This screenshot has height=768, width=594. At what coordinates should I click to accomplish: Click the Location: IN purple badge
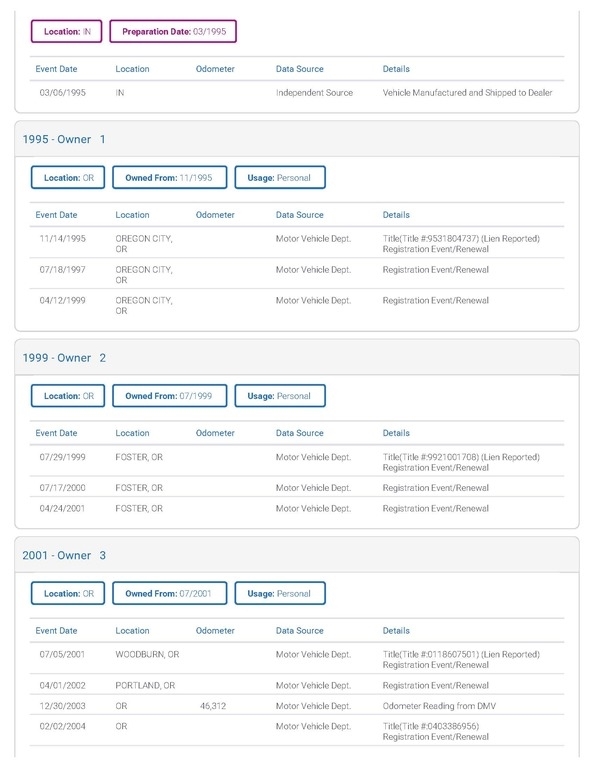tap(67, 31)
